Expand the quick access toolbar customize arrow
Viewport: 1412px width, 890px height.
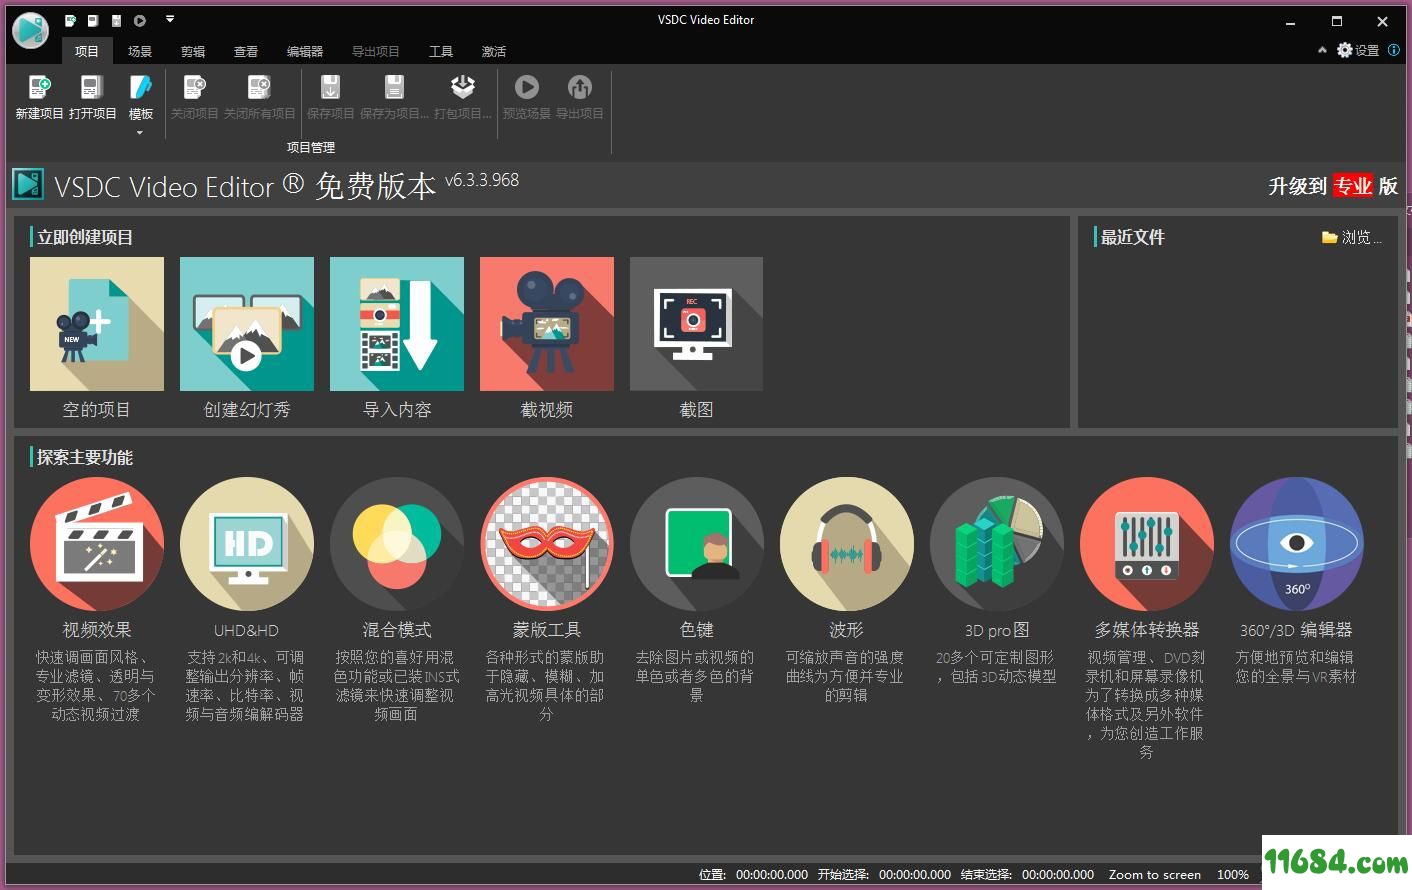coord(169,19)
